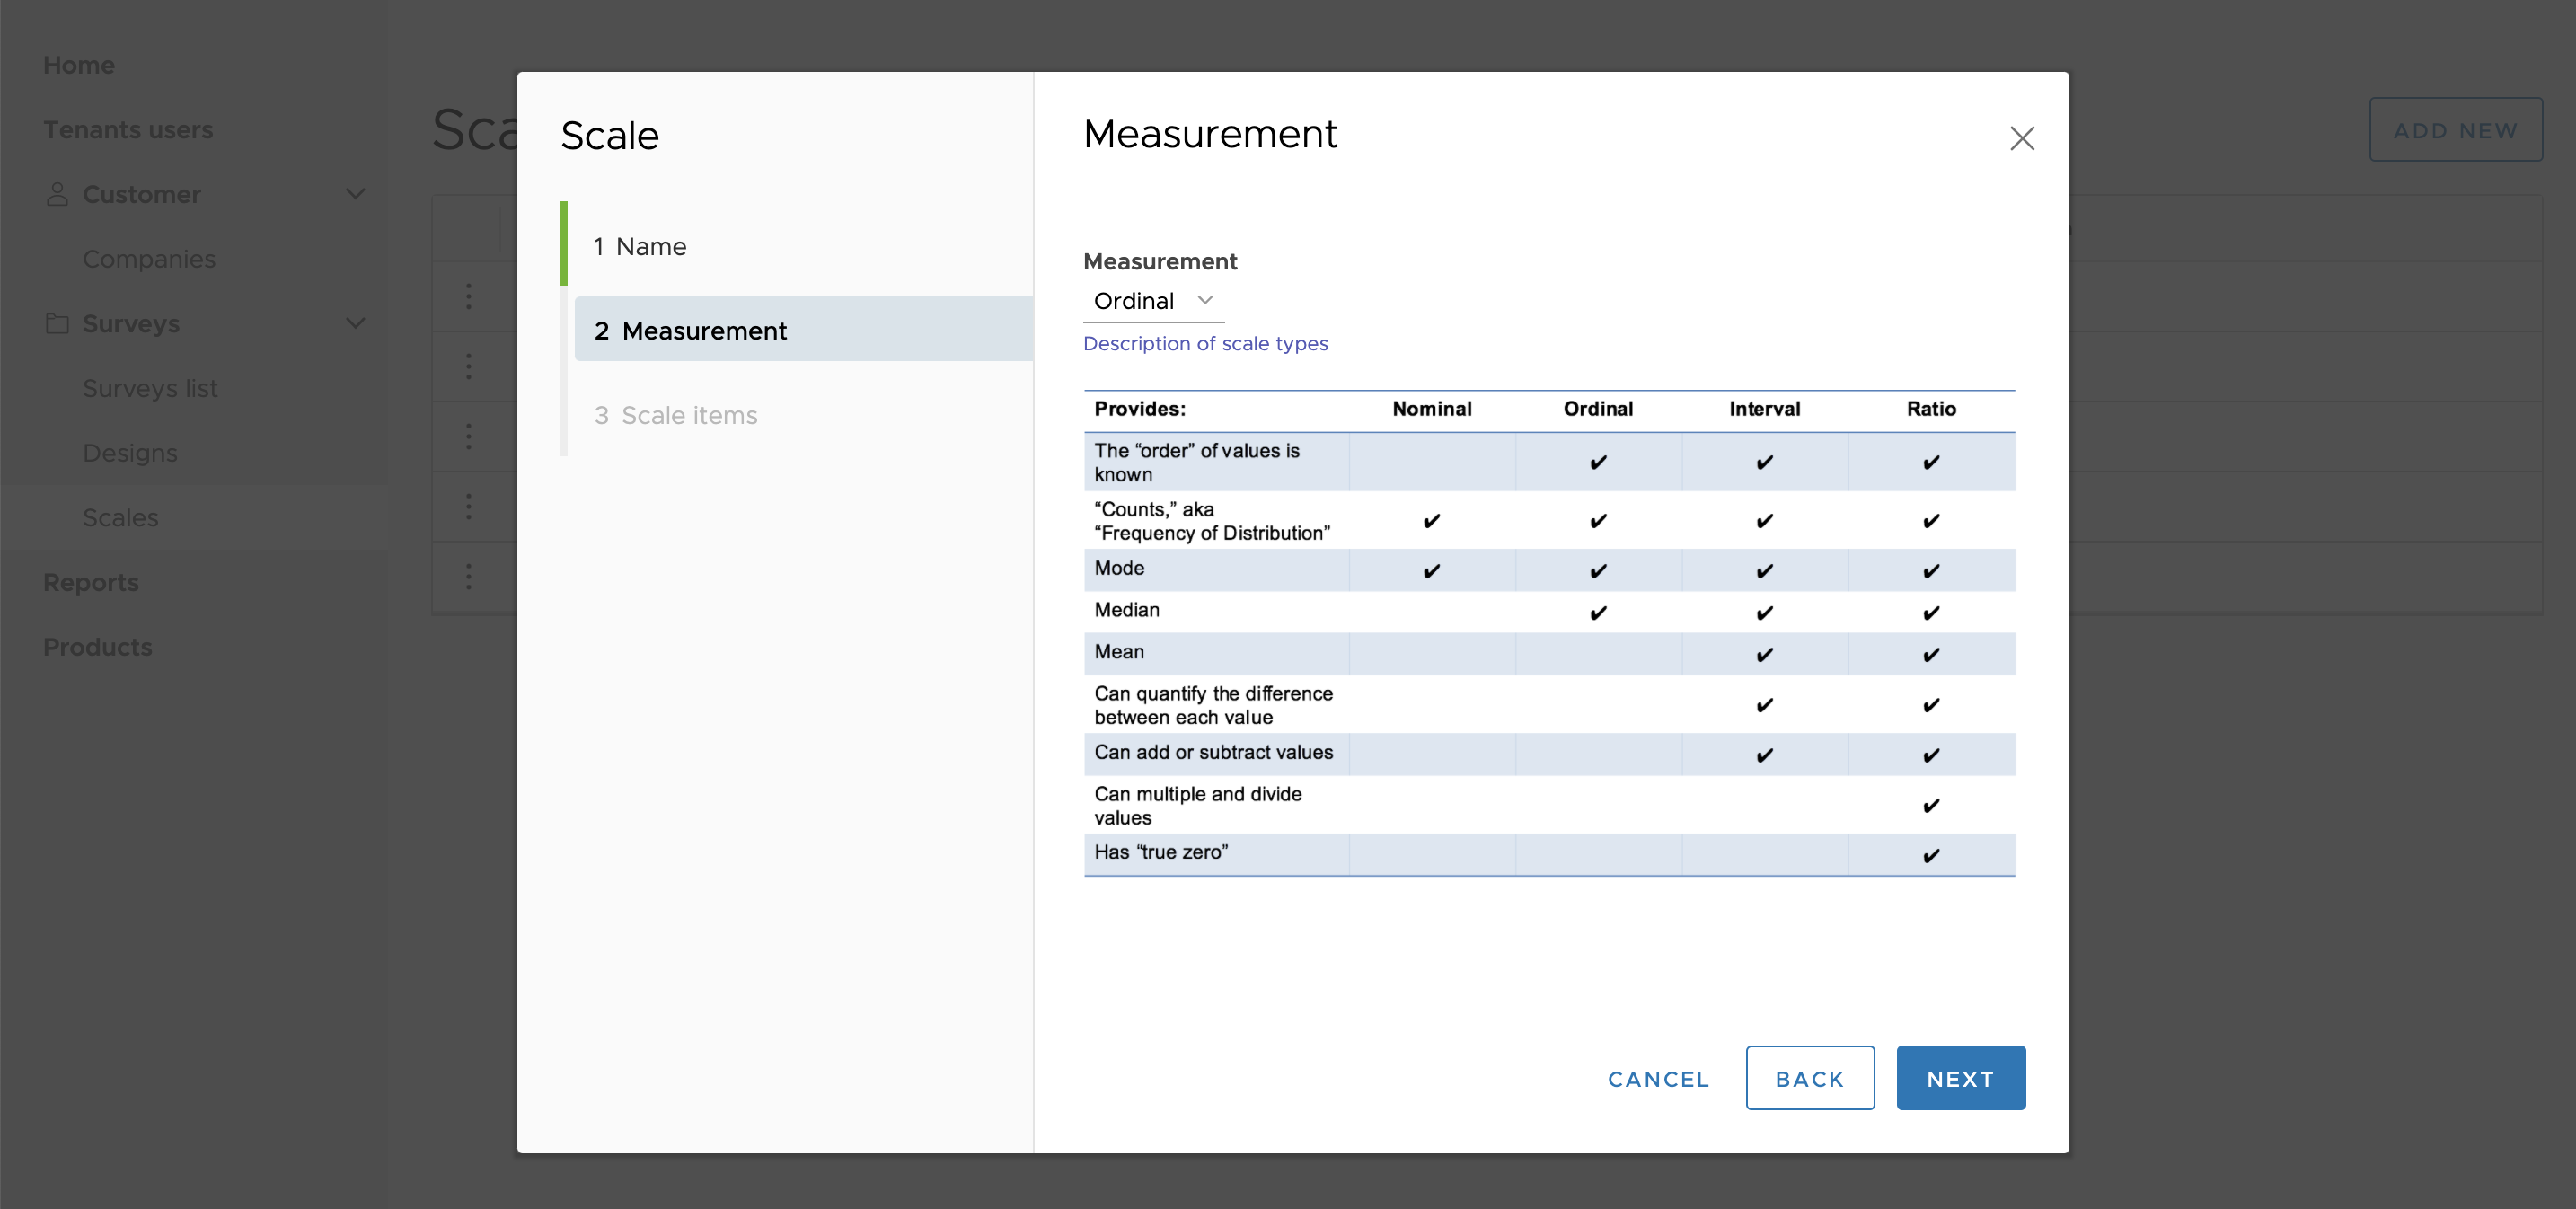Screen dimensions: 2576x1209
Task: Click 'Can add or subtract values' row label
Action: coord(1213,752)
